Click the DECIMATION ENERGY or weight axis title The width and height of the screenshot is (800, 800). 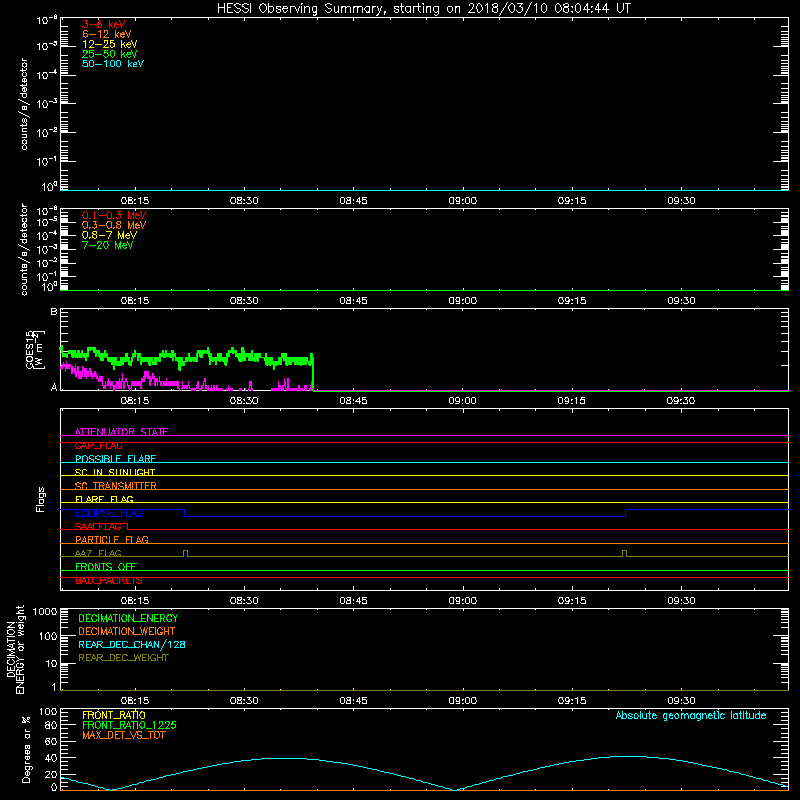(x=16, y=649)
